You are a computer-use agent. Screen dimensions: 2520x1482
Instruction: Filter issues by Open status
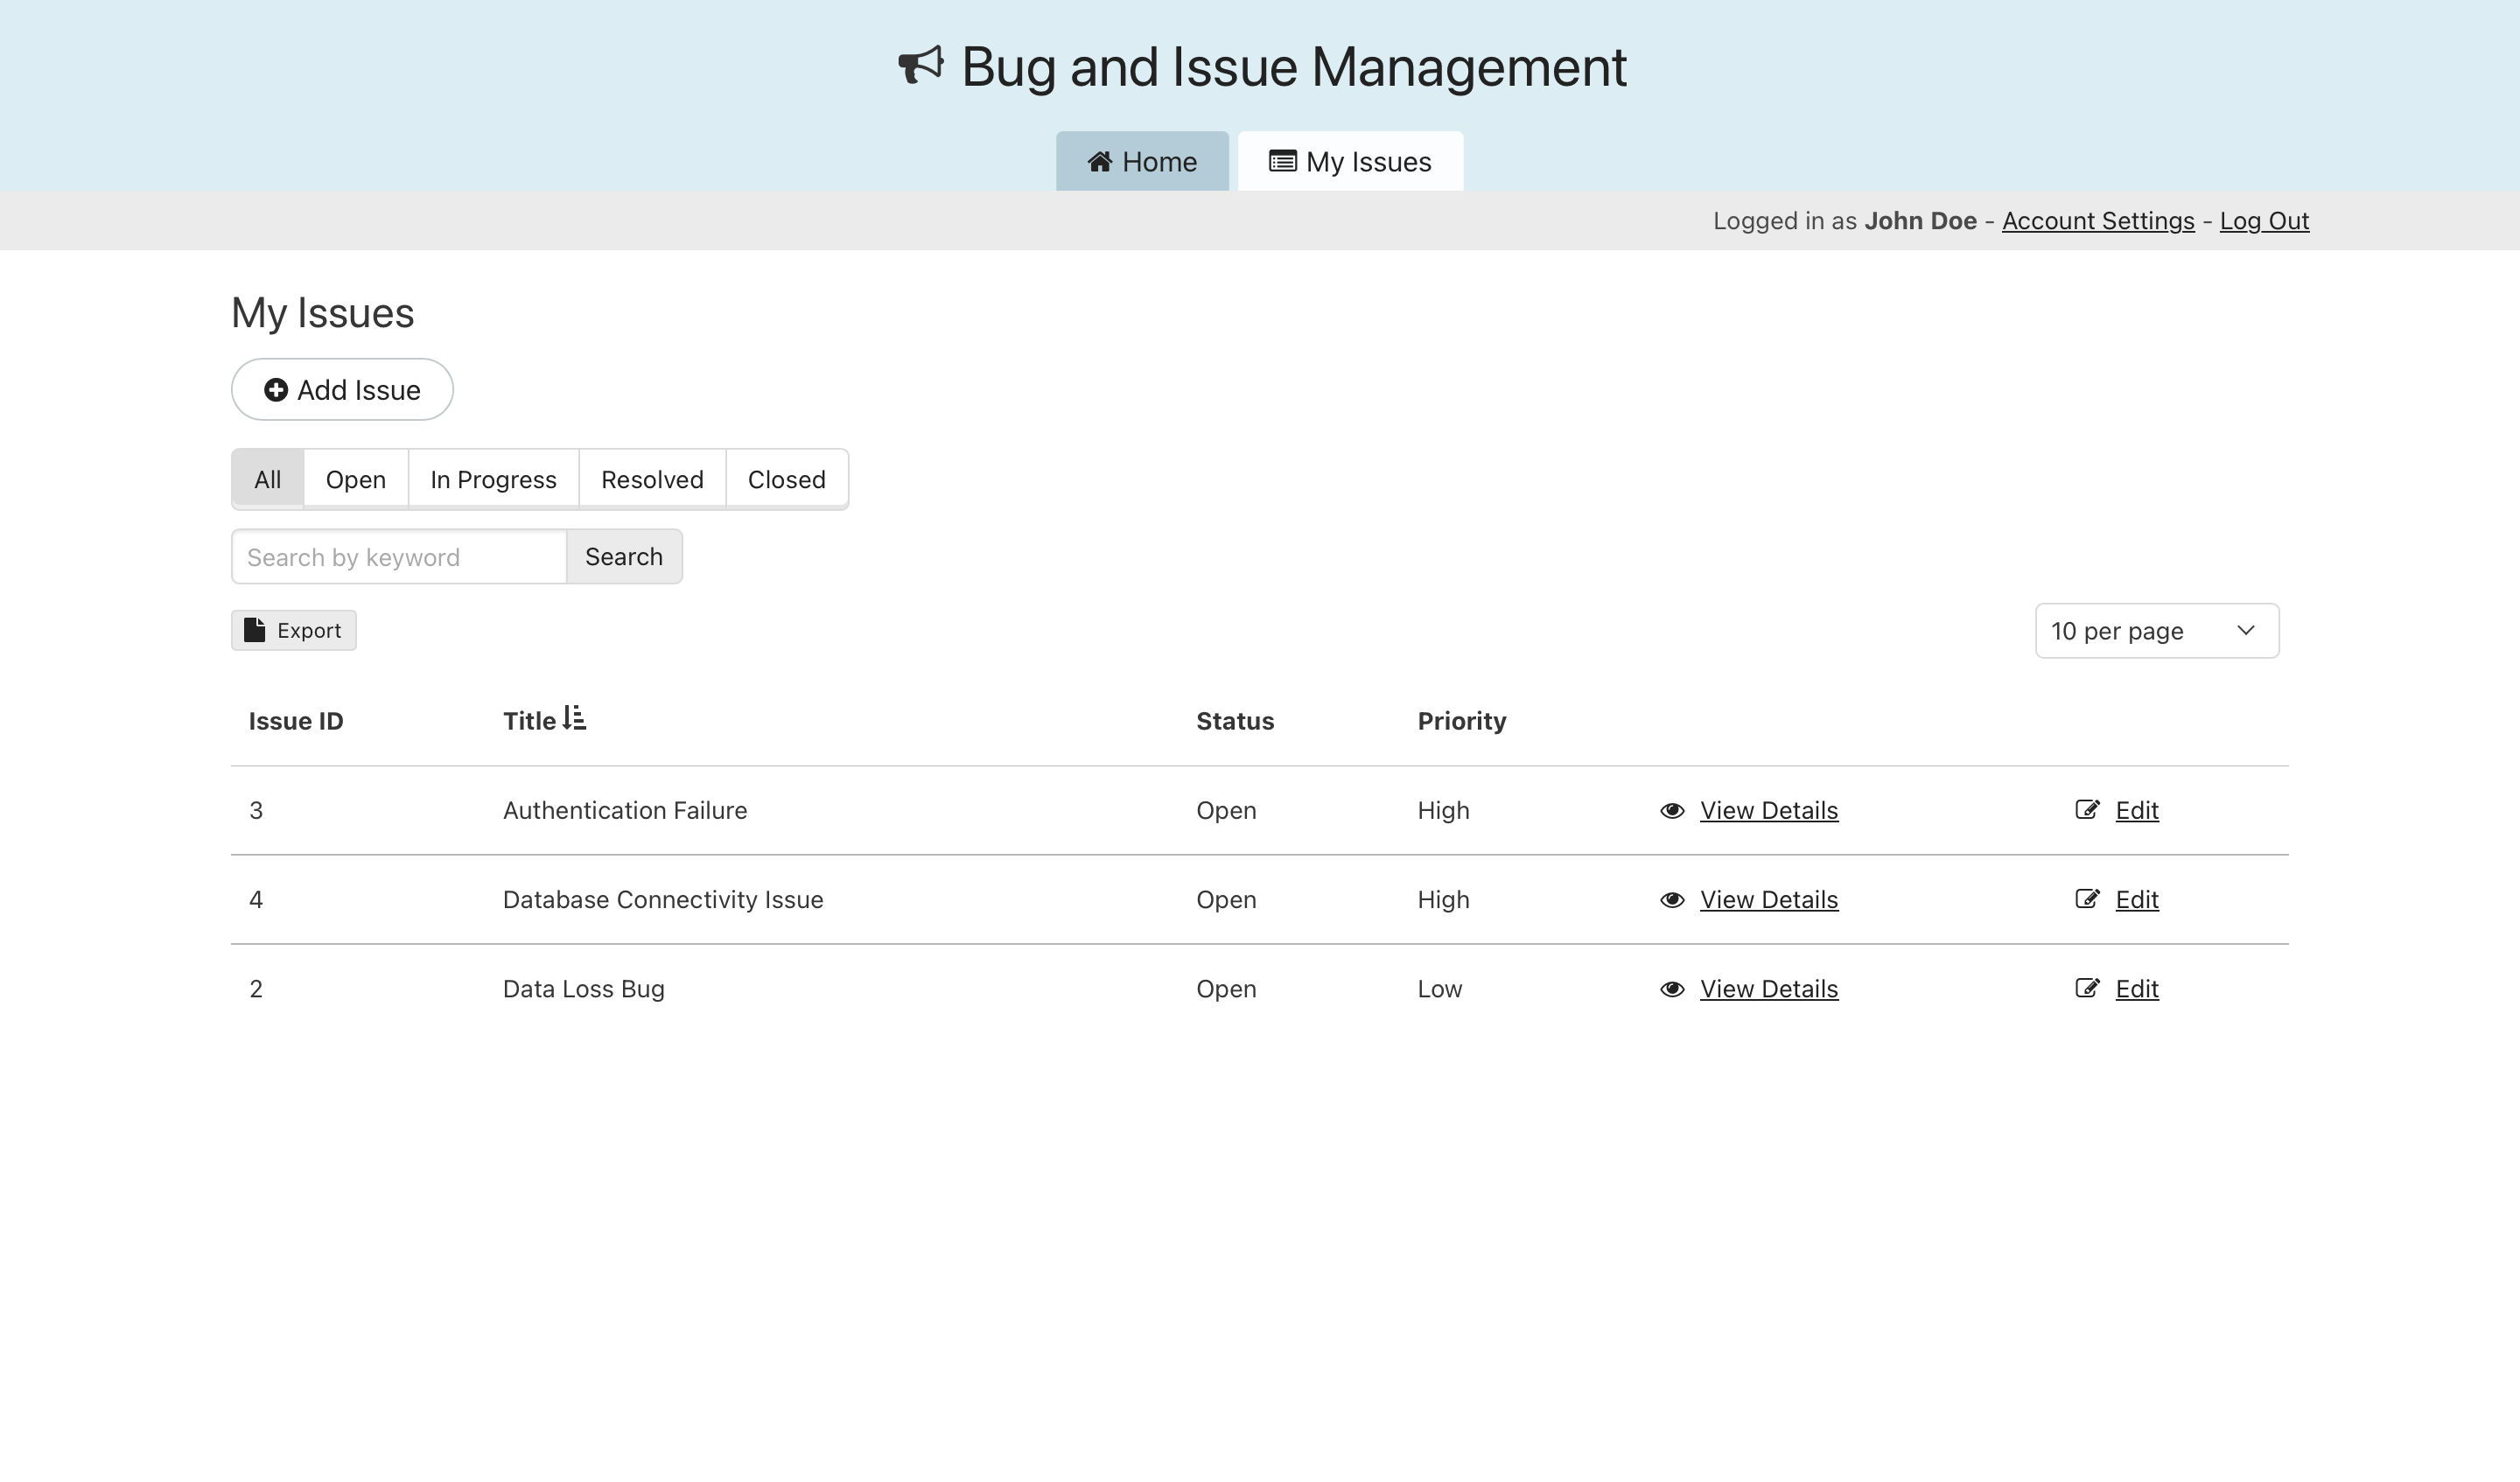(356, 480)
